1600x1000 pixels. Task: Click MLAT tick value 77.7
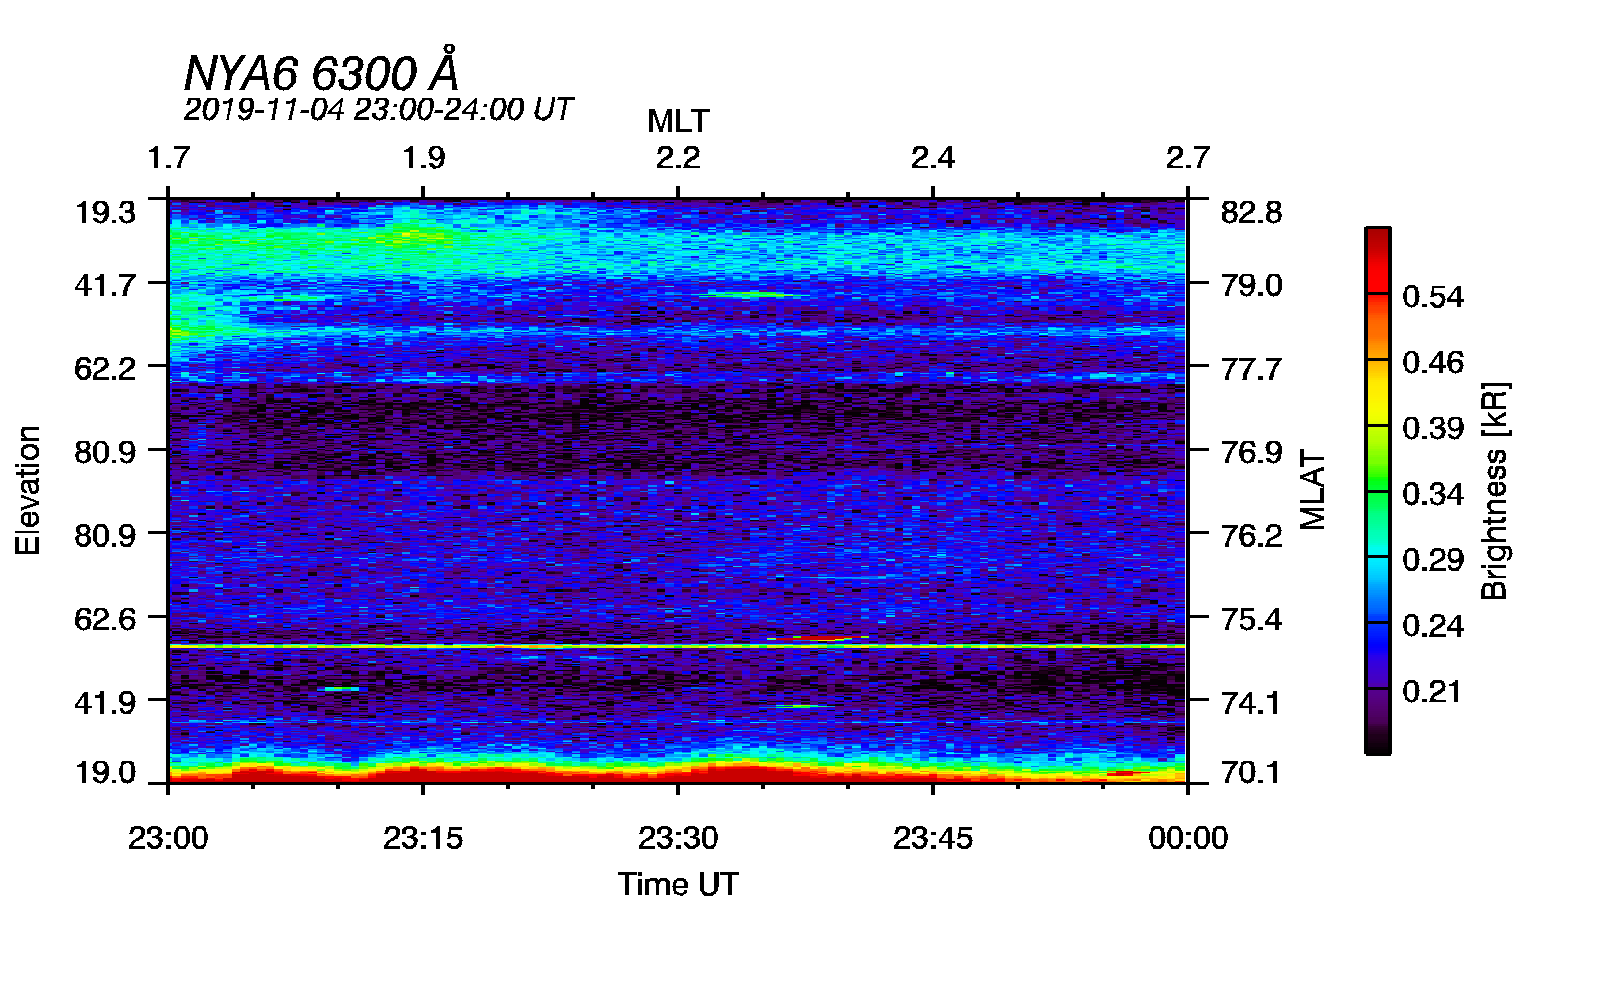coord(1251,368)
